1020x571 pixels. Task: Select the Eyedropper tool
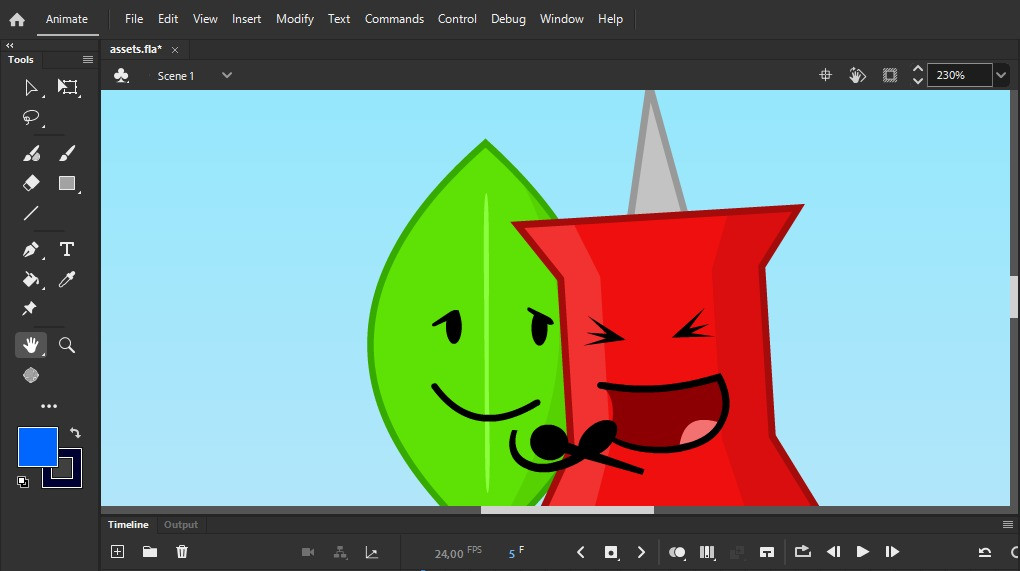[x=67, y=280]
